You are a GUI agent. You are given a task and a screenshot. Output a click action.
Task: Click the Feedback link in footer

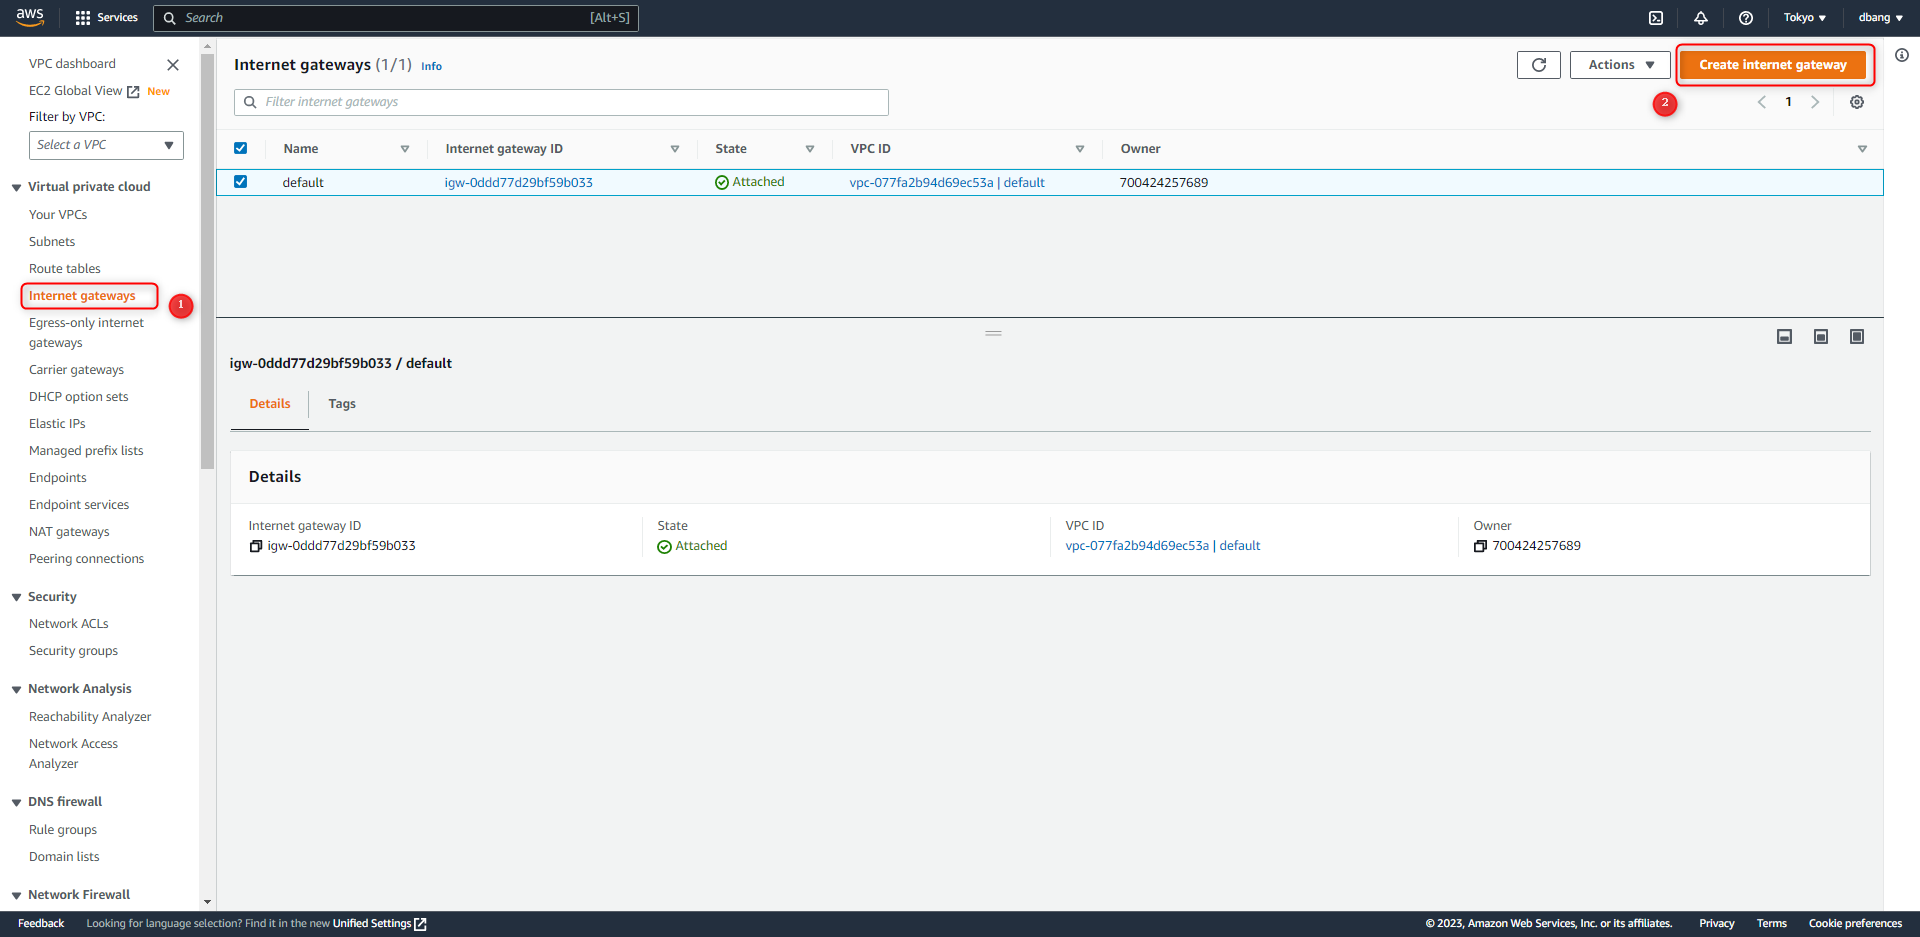click(x=41, y=924)
